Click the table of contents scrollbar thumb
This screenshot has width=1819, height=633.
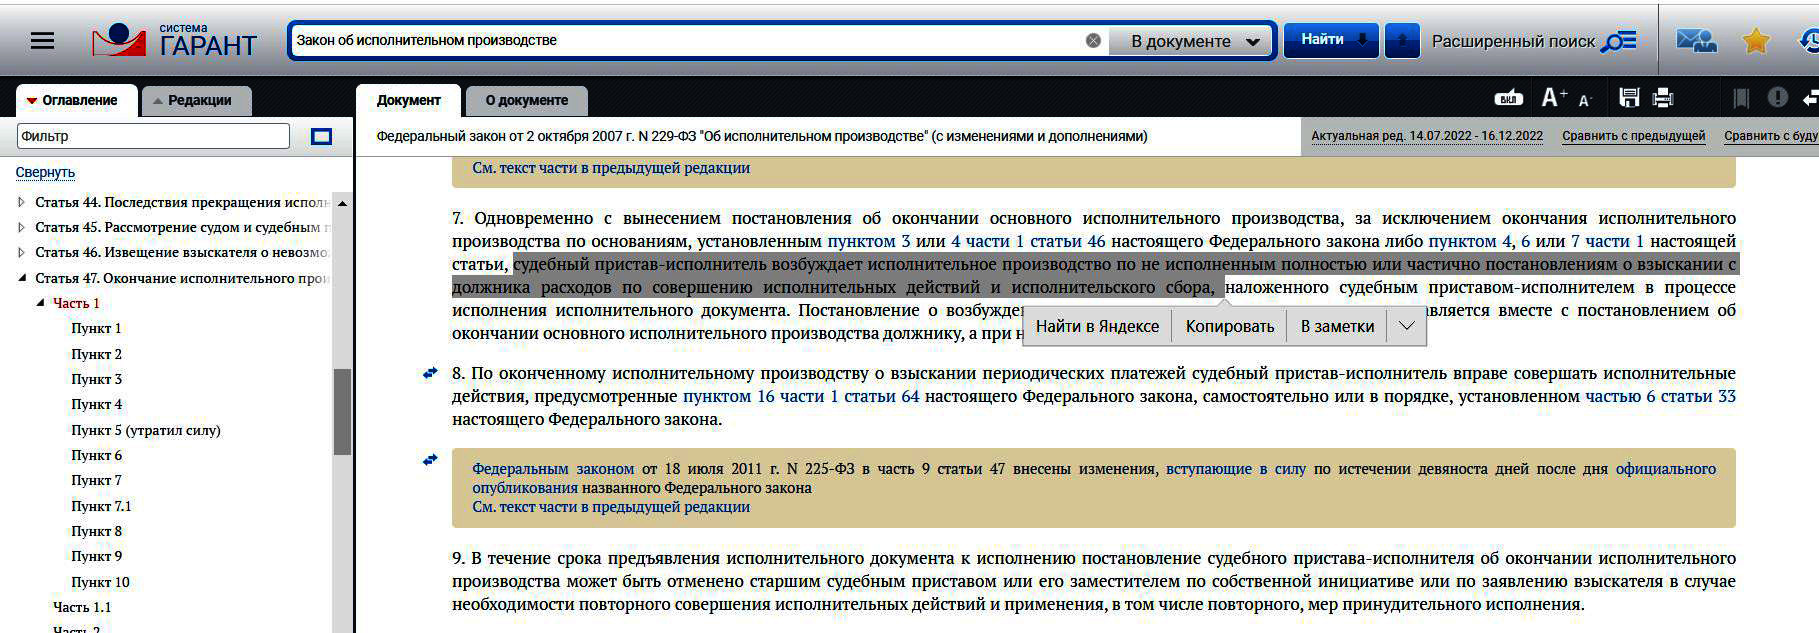342,410
